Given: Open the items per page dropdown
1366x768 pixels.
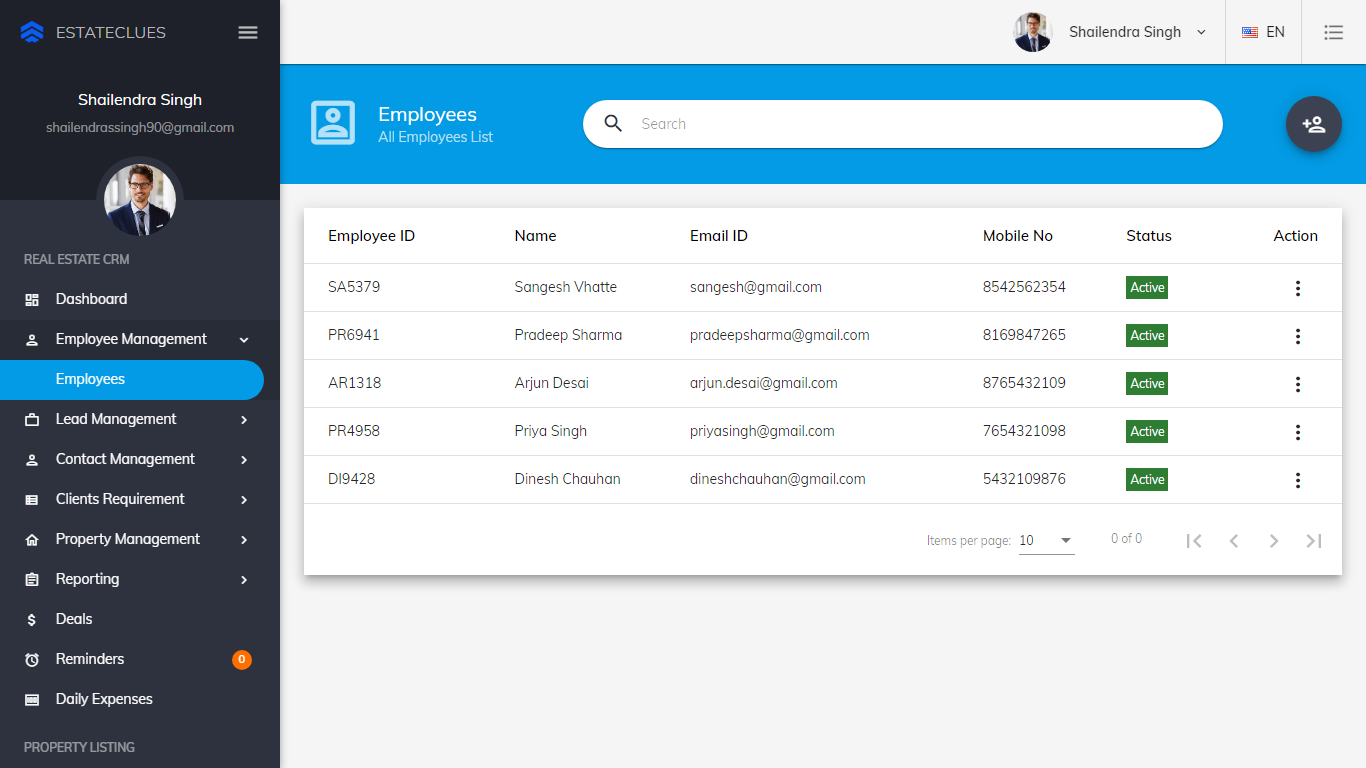Looking at the screenshot, I should click(1046, 541).
